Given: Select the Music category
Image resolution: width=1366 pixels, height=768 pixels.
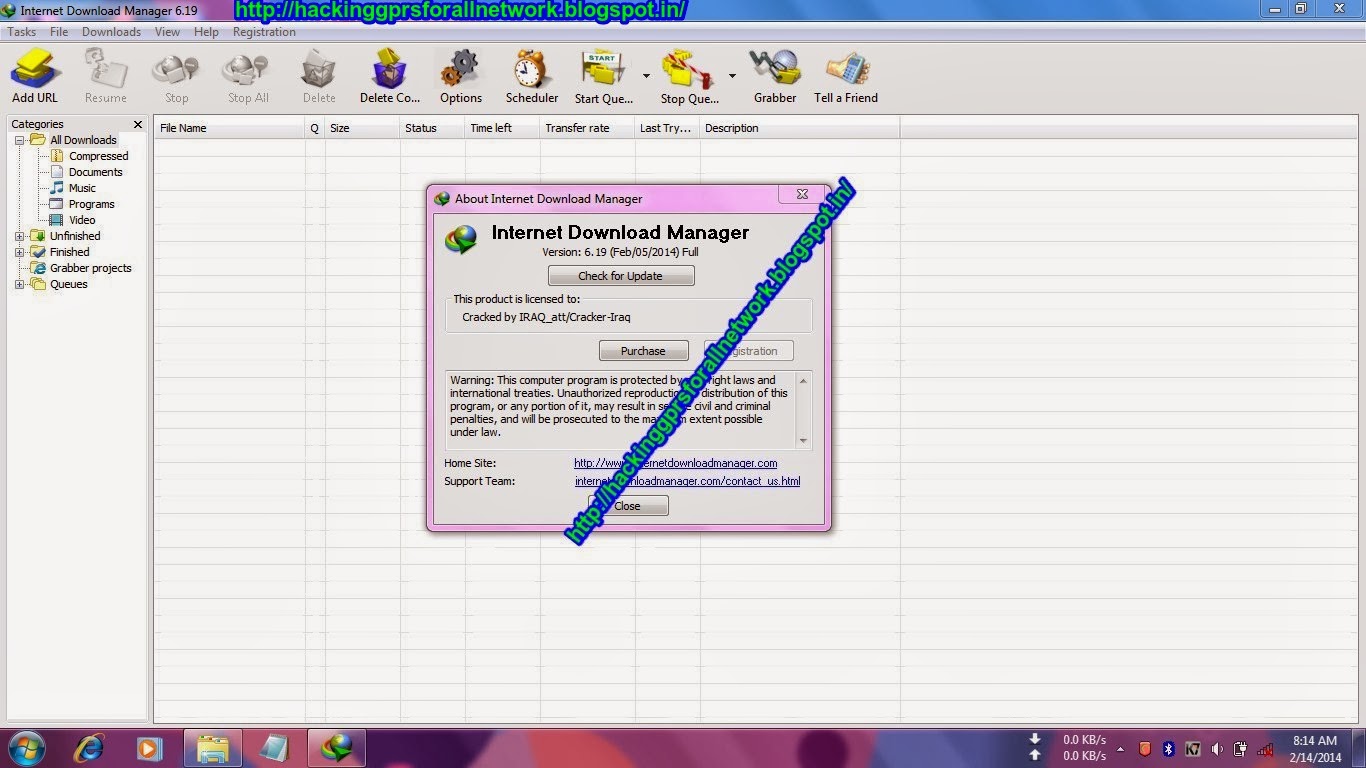Looking at the screenshot, I should [82, 188].
